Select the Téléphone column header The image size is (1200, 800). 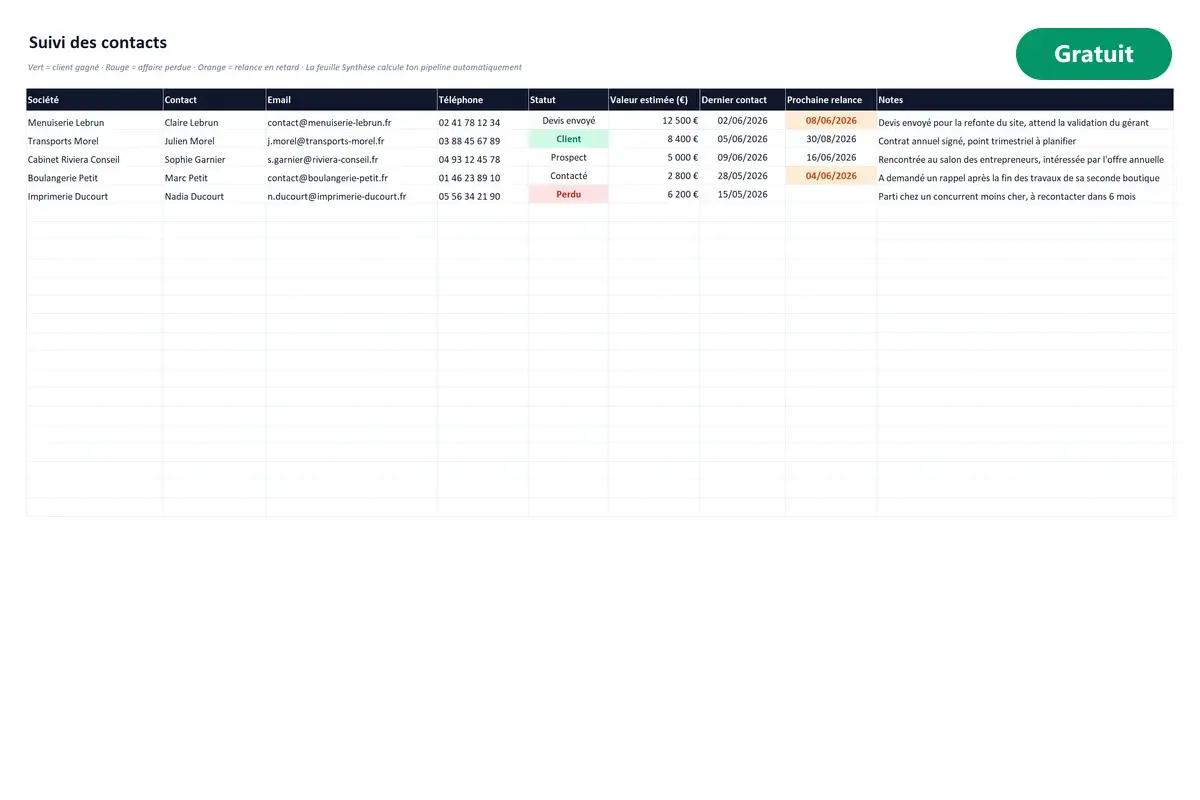(x=482, y=100)
